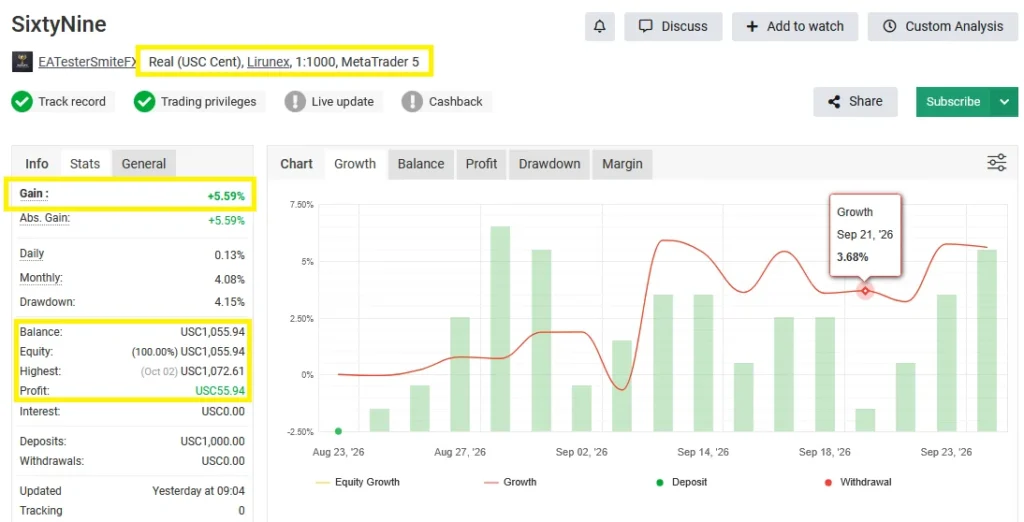
Task: Switch to the General tab
Action: tap(144, 164)
